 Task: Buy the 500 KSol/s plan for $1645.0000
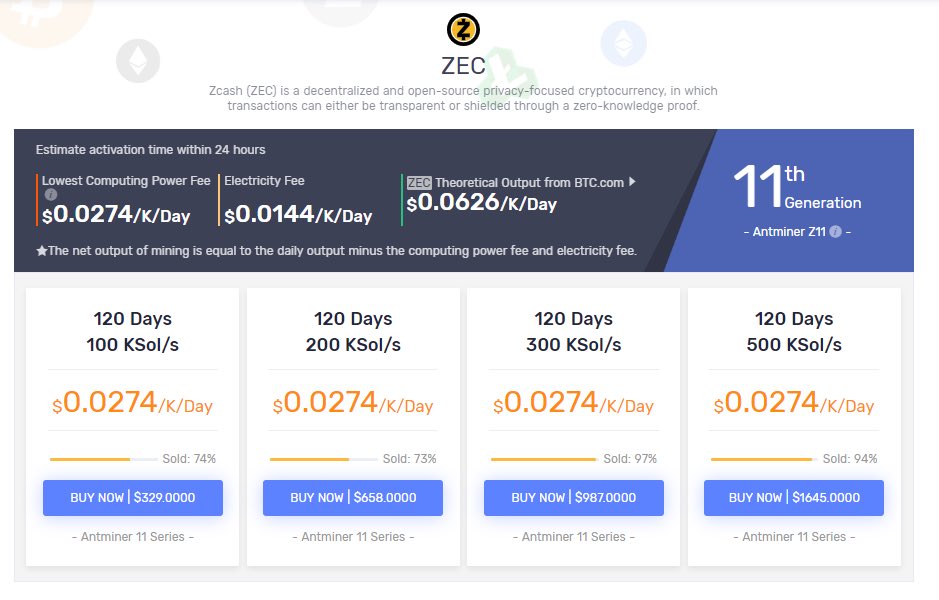(x=793, y=498)
